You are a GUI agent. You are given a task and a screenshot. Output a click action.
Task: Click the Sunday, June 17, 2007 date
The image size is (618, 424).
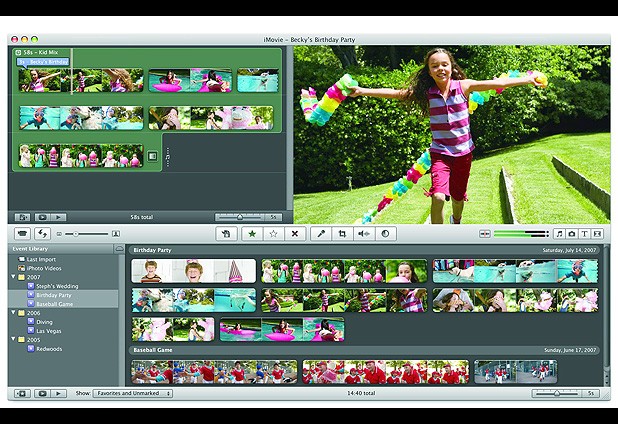(x=570, y=350)
